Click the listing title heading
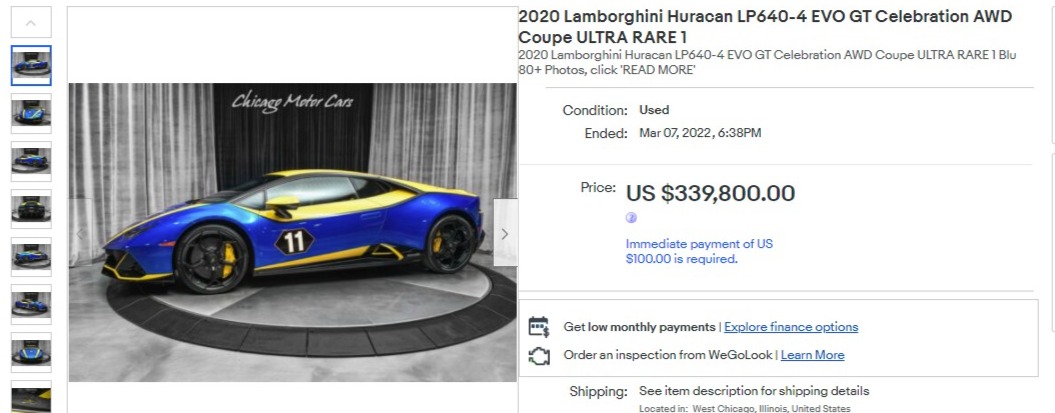The height and width of the screenshot is (413, 1055). click(x=765, y=27)
